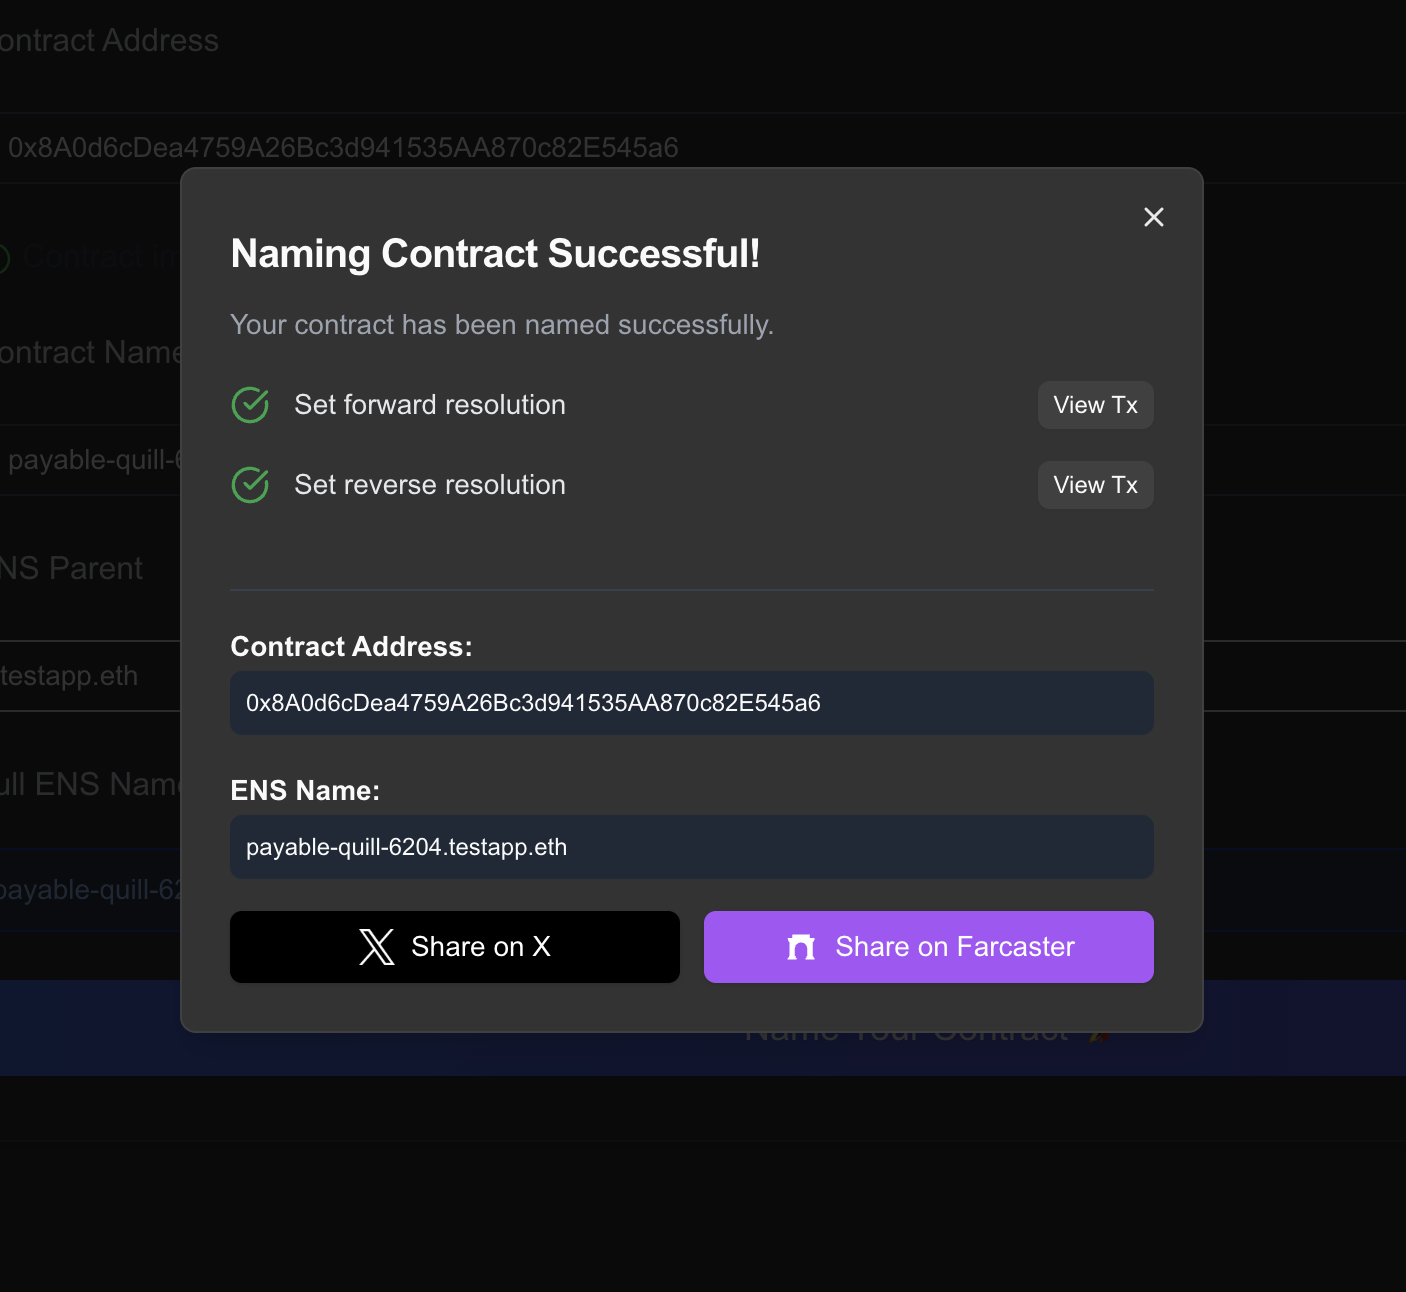Click the Share on Farcaster button
Screen dimensions: 1406x1292
[929, 947]
